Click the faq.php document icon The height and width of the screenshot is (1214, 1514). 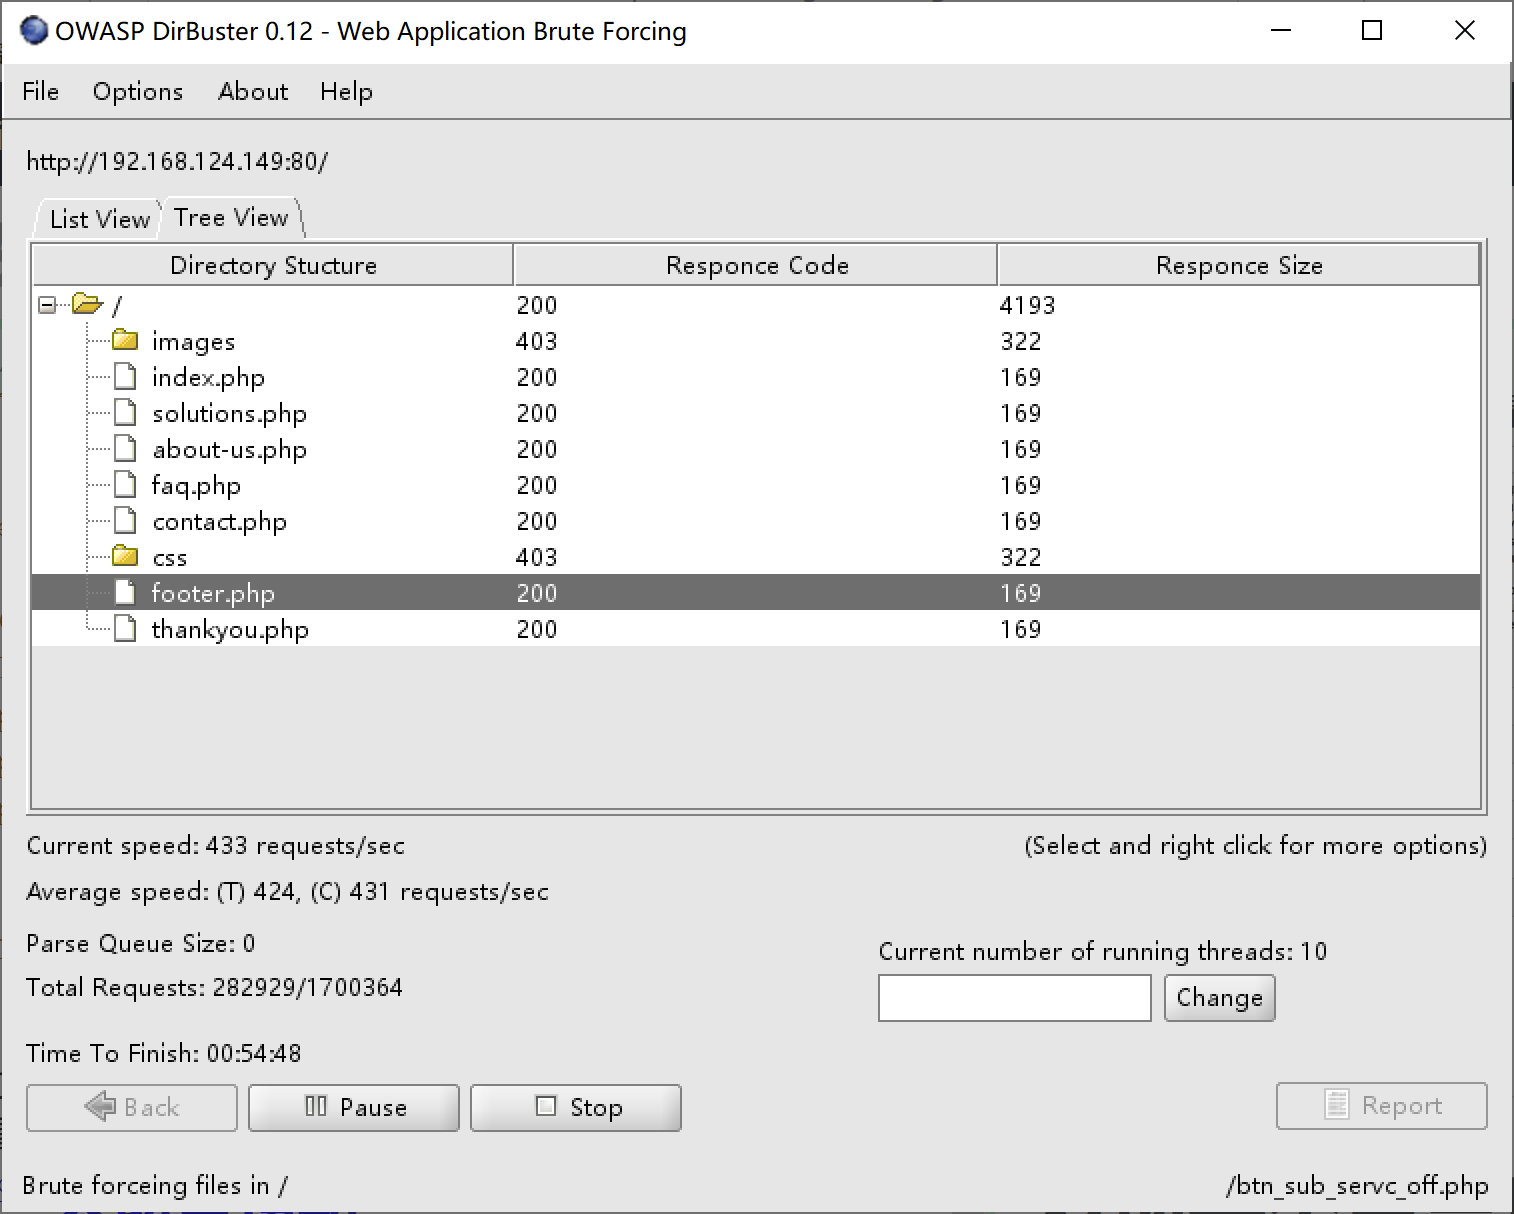[x=125, y=485]
